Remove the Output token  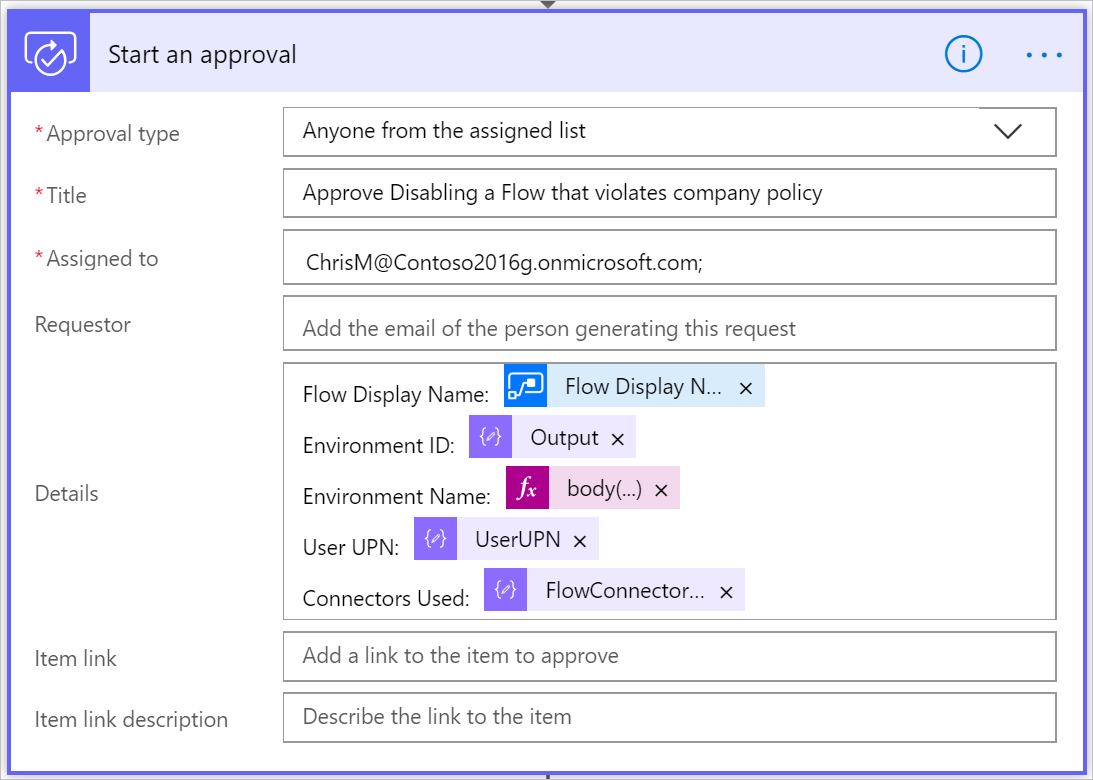(x=617, y=439)
